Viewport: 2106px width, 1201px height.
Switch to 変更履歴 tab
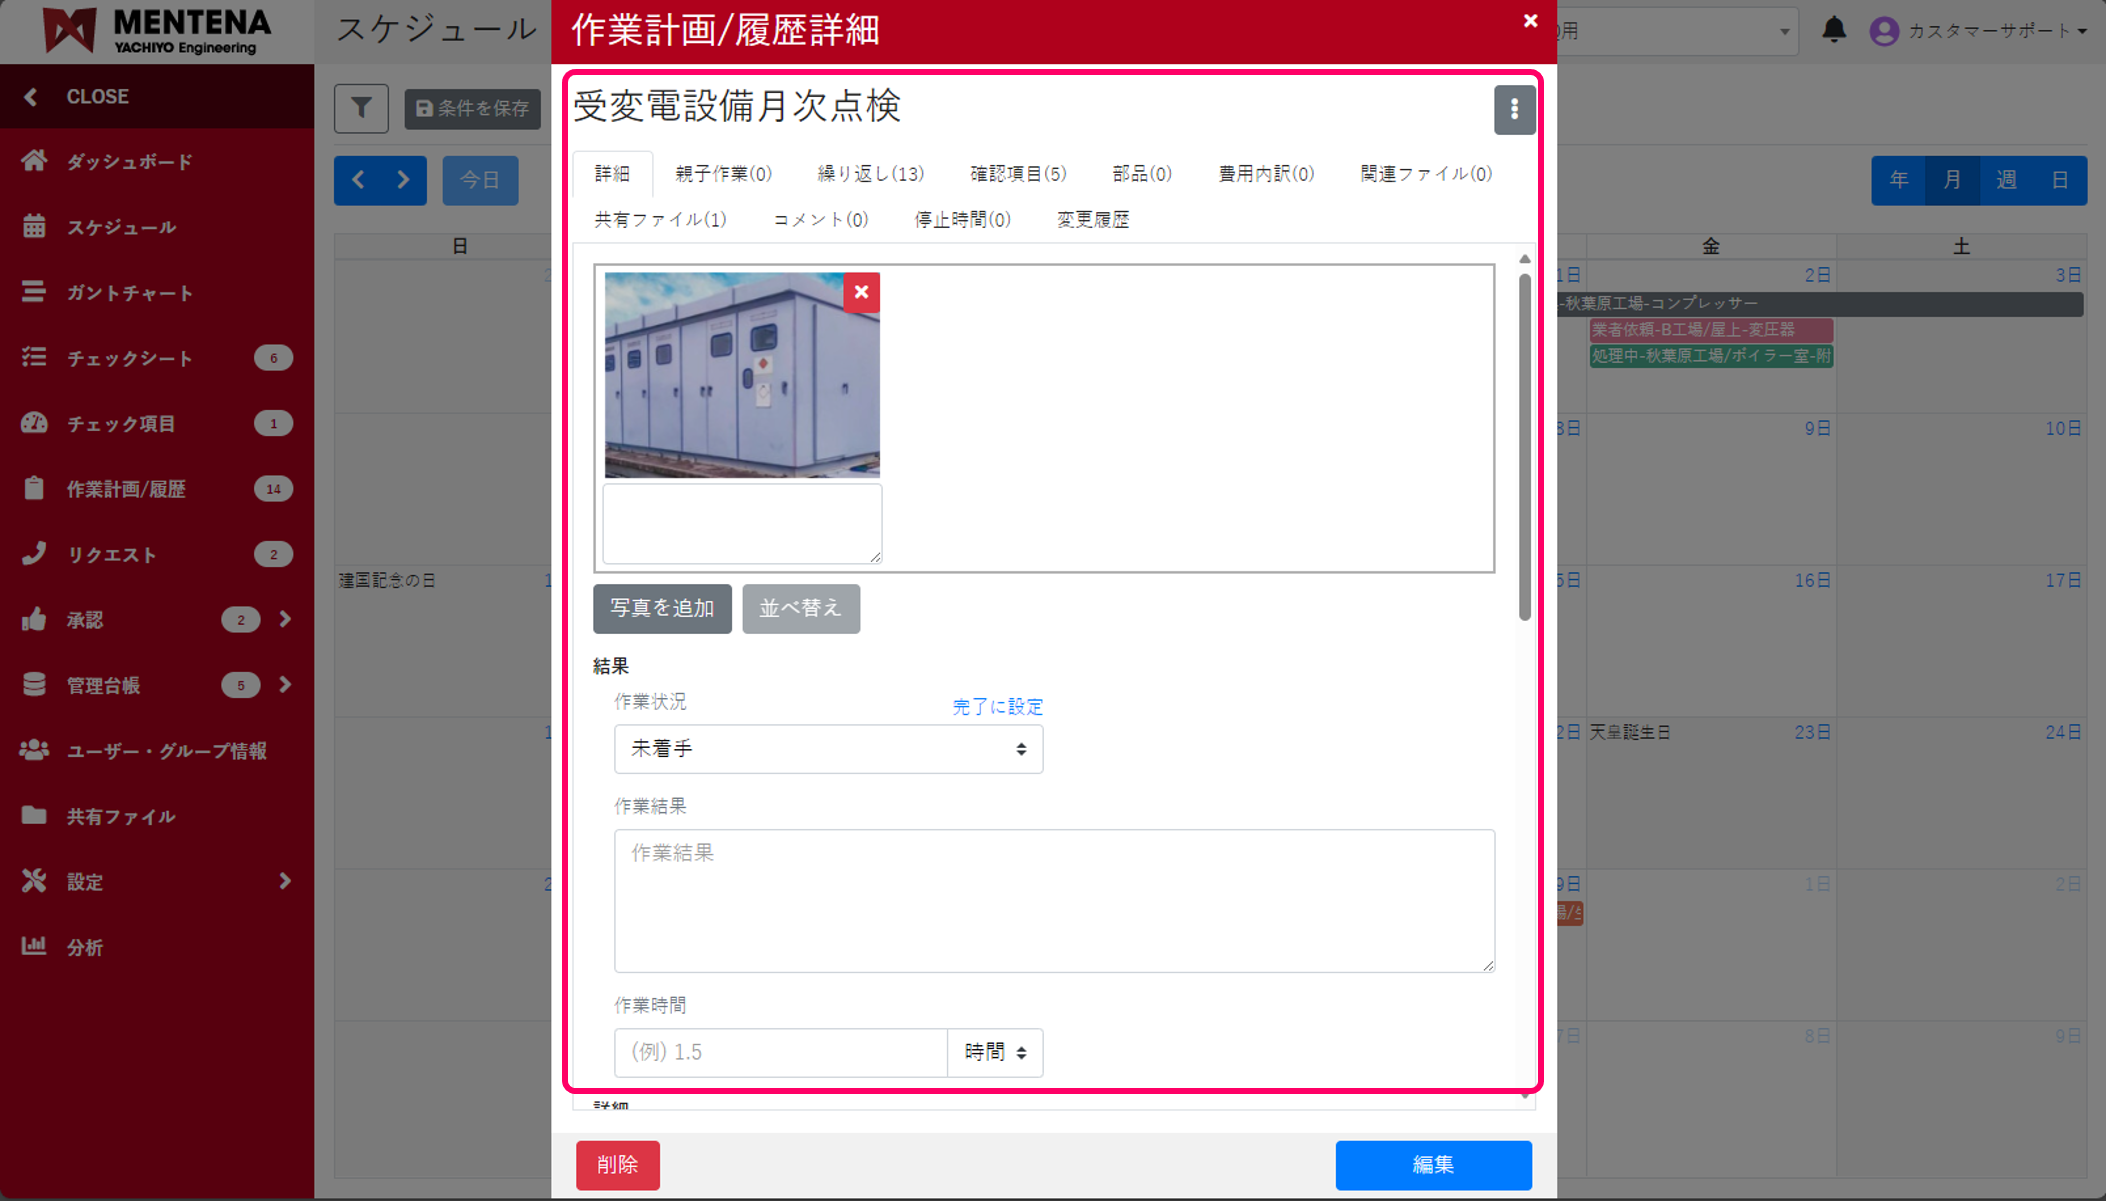click(x=1092, y=220)
